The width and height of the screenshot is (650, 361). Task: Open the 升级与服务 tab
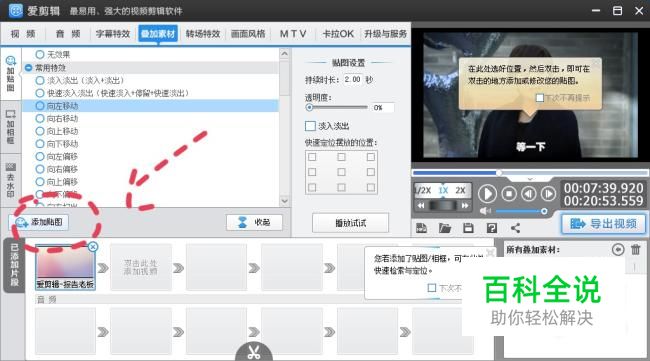pos(385,34)
